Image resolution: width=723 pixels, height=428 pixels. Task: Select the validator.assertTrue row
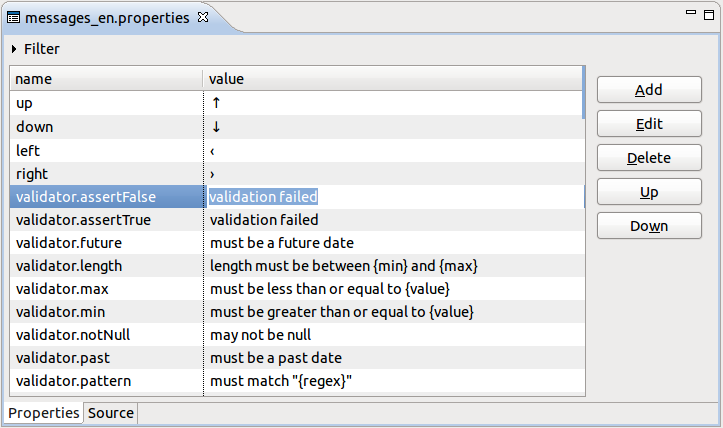click(297, 220)
